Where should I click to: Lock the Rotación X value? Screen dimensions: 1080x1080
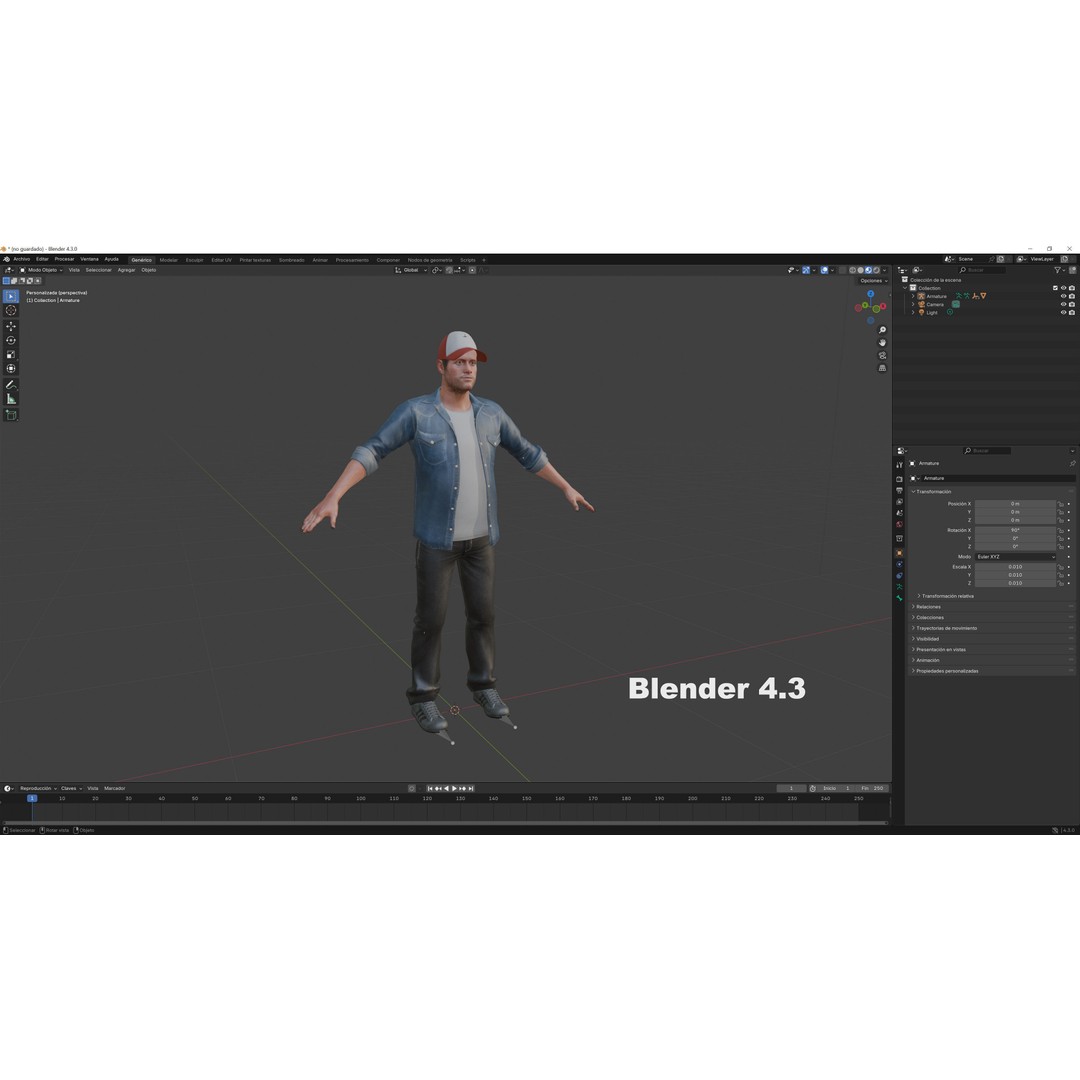pyautogui.click(x=1061, y=530)
